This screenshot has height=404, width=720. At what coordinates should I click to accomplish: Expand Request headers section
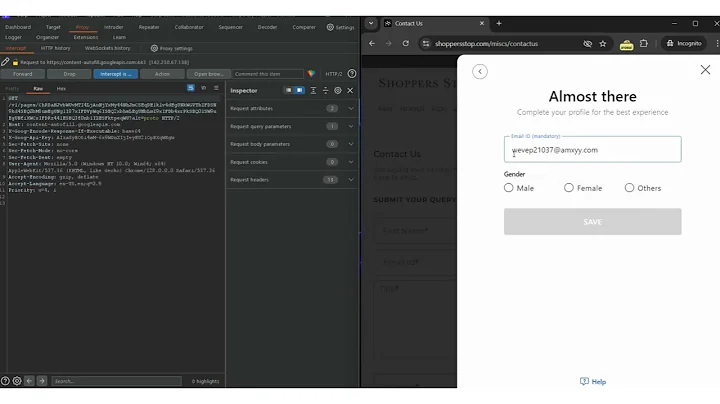(351, 180)
